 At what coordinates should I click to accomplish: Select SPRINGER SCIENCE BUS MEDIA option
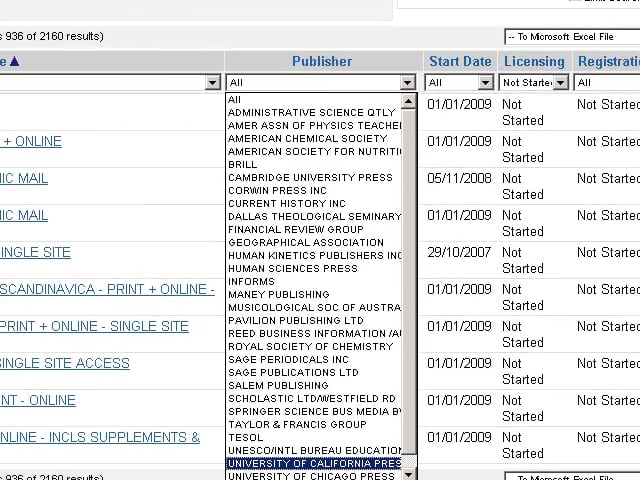(315, 412)
